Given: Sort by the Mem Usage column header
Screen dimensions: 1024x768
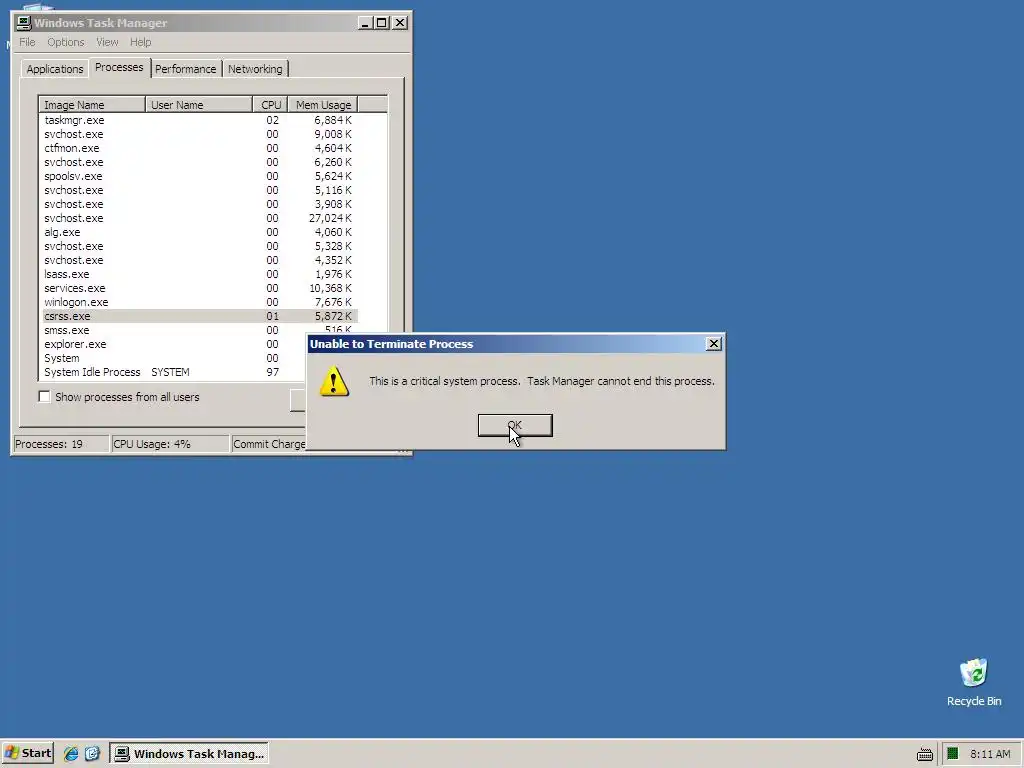Looking at the screenshot, I should 323,104.
